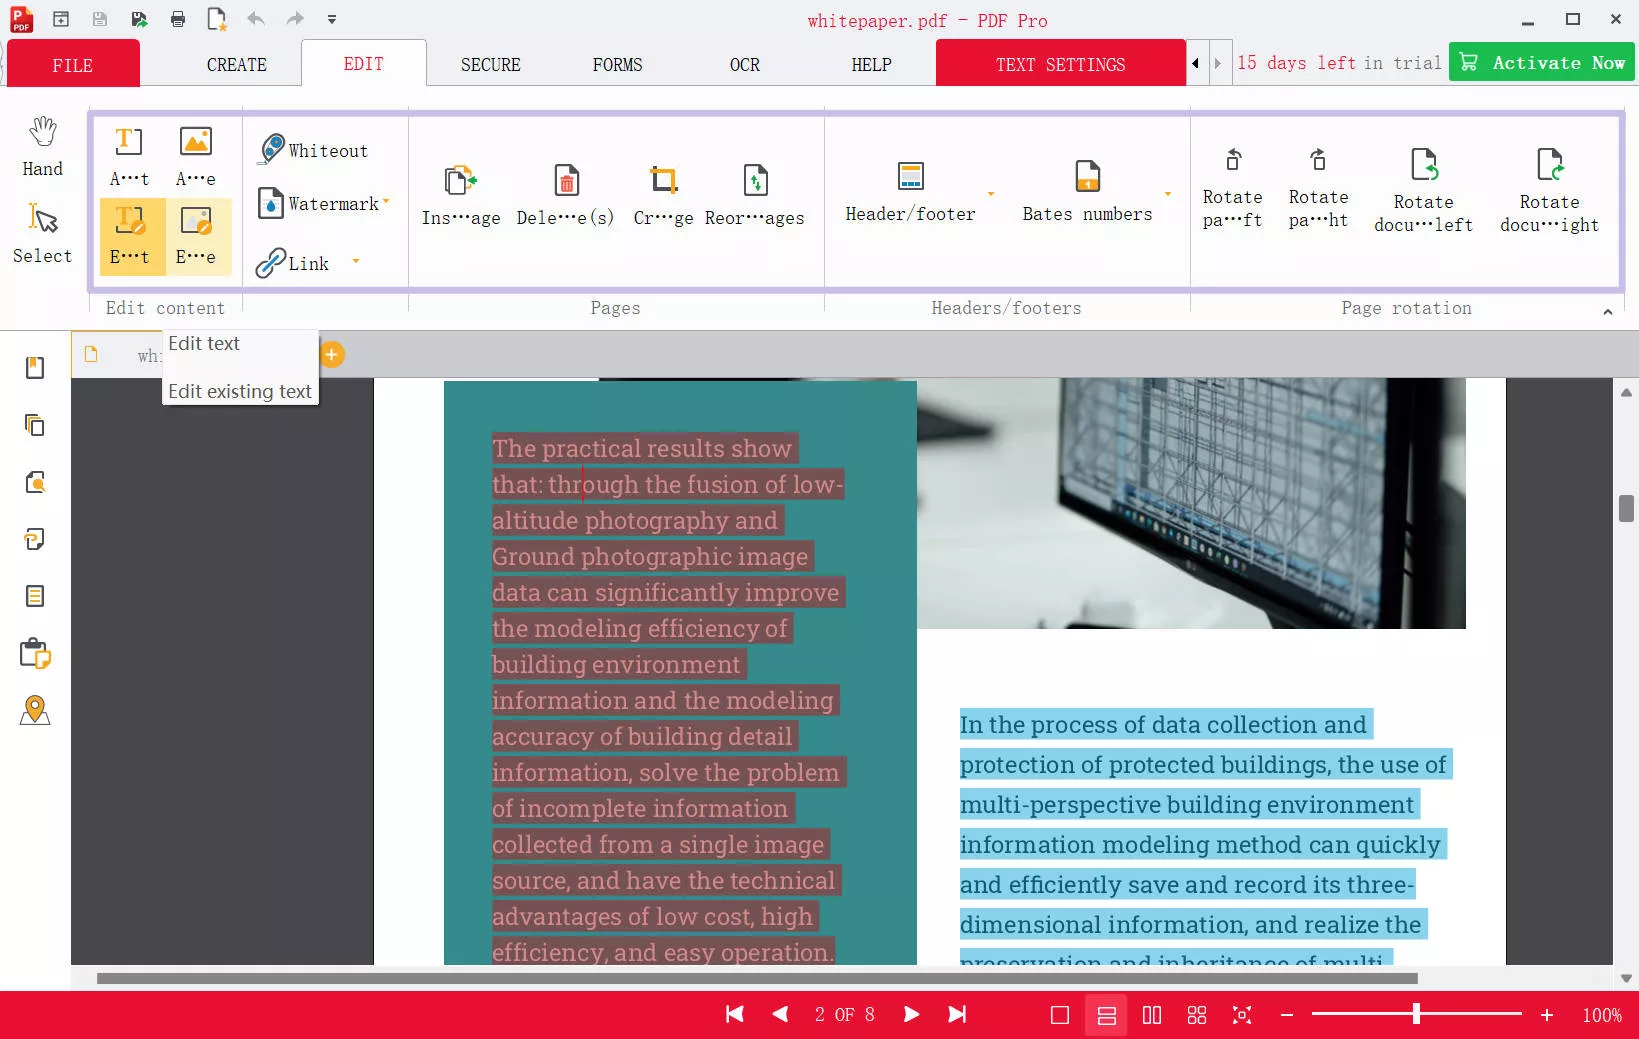The image size is (1639, 1039).
Task: Click the vertical scrollbar thumb
Action: [x=1626, y=508]
